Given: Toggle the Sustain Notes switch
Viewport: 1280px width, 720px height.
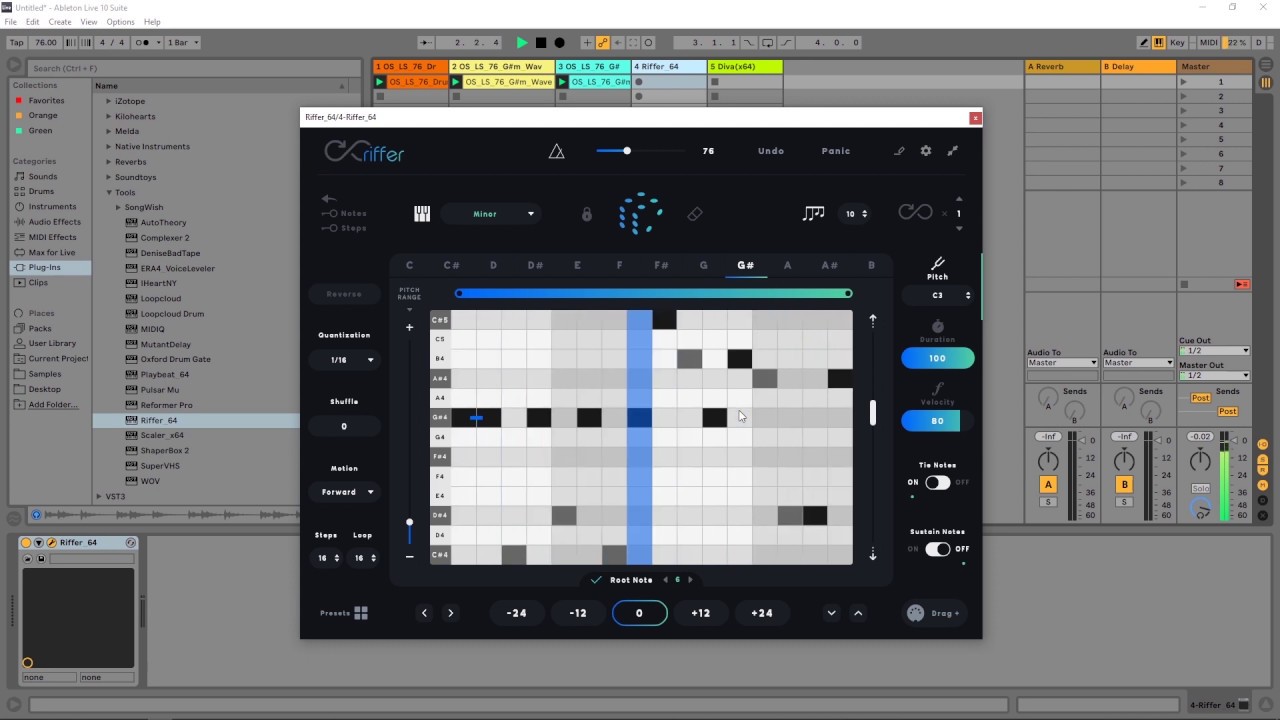Looking at the screenshot, I should click(x=937, y=549).
